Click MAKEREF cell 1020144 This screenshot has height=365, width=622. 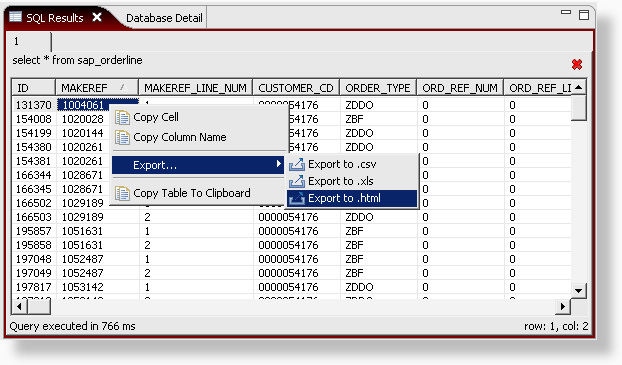(x=83, y=133)
